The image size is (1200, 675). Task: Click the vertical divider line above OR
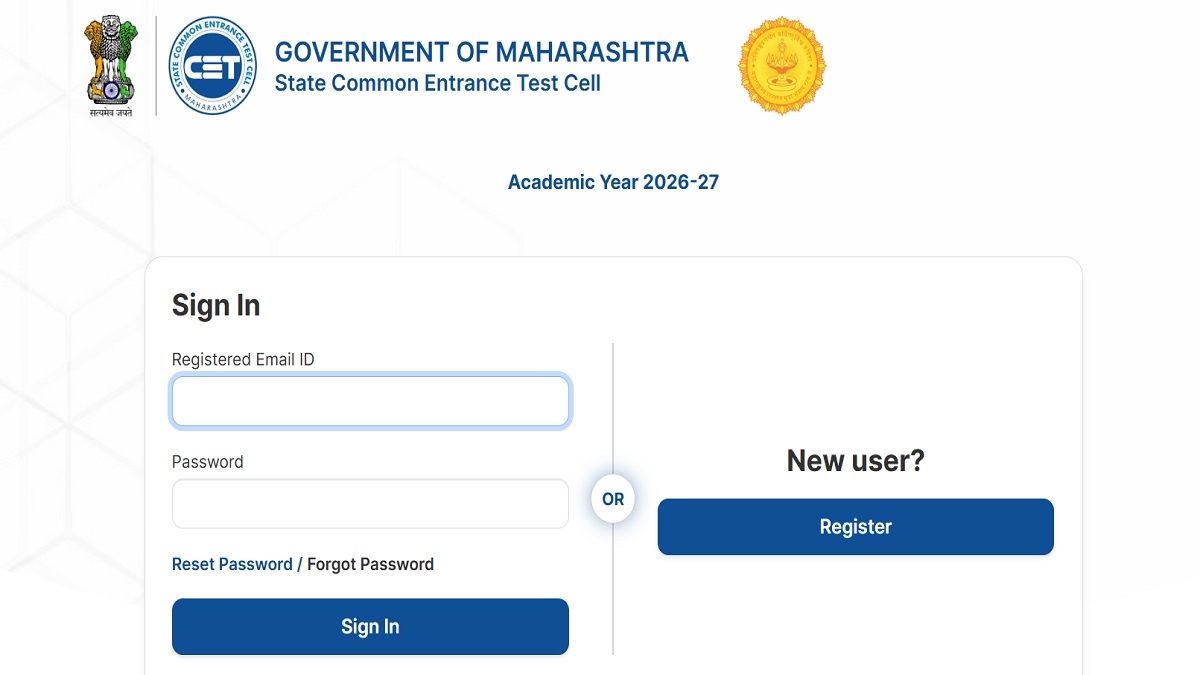(613, 410)
